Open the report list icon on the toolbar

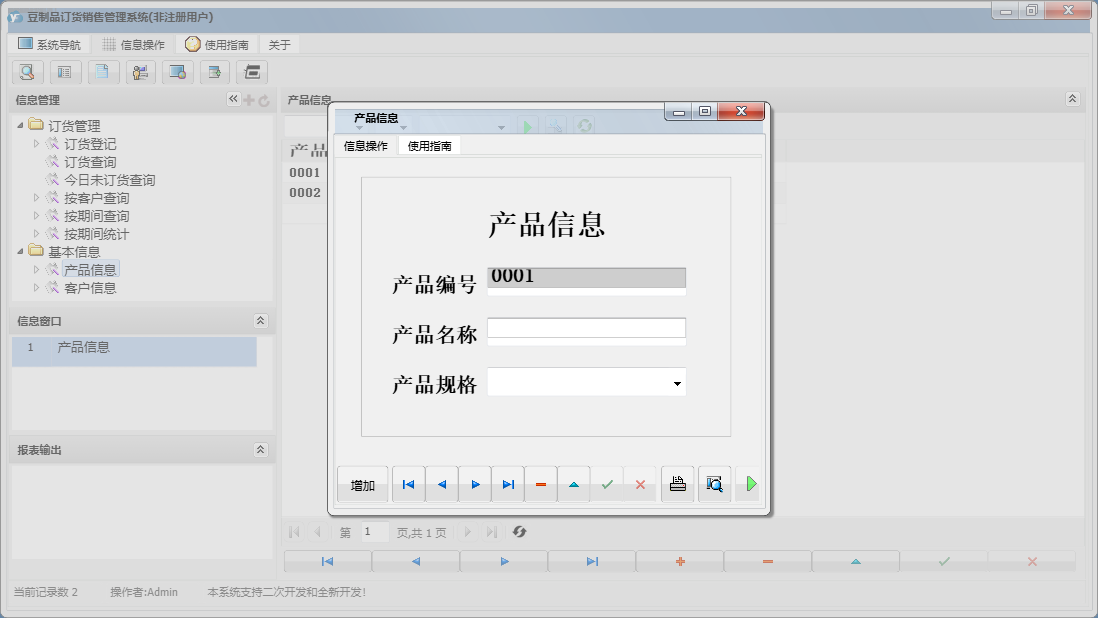pyautogui.click(x=65, y=72)
